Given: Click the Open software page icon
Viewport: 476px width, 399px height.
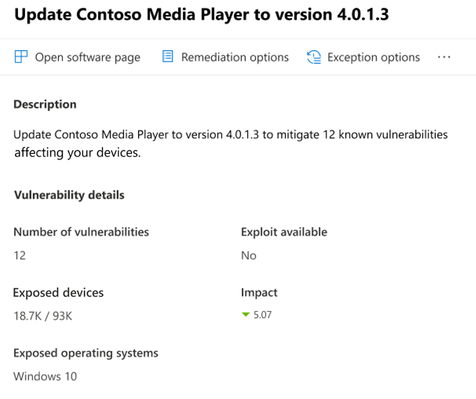Looking at the screenshot, I should pyautogui.click(x=21, y=57).
